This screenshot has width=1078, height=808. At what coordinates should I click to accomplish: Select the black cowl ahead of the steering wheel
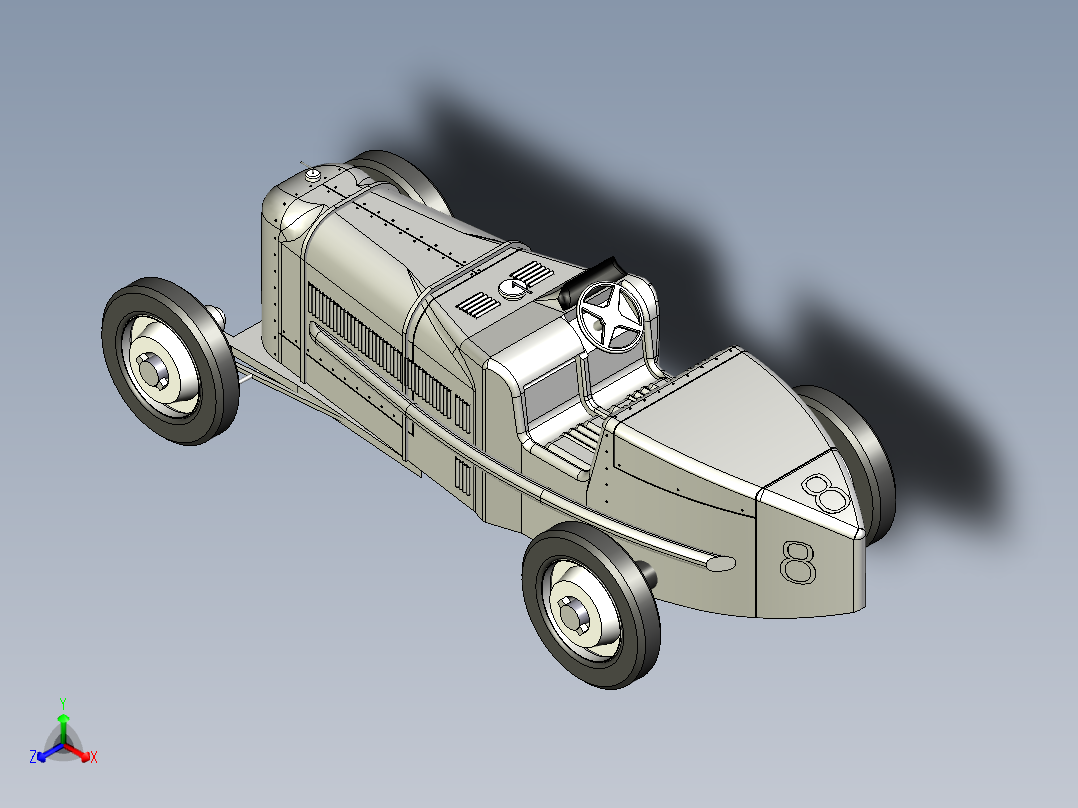point(590,282)
